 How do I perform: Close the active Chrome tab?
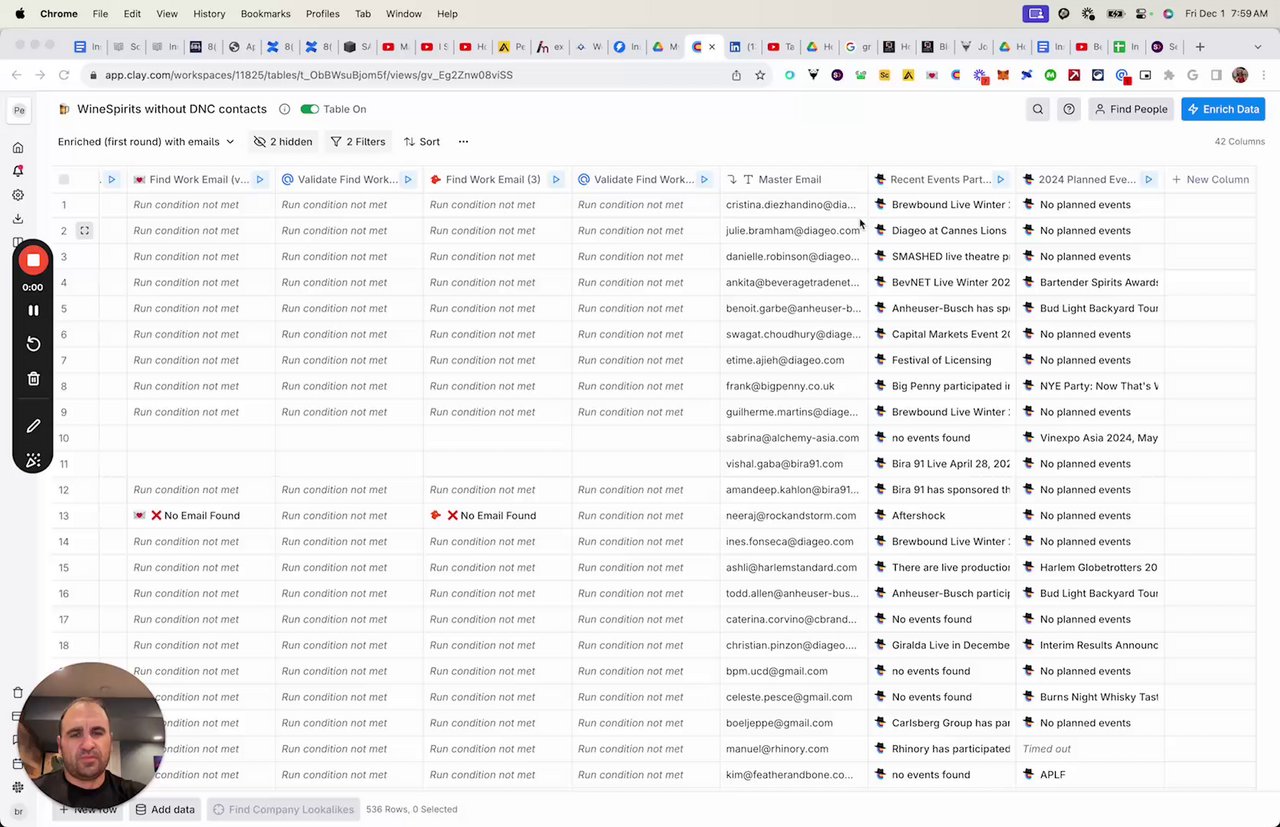pos(712,47)
